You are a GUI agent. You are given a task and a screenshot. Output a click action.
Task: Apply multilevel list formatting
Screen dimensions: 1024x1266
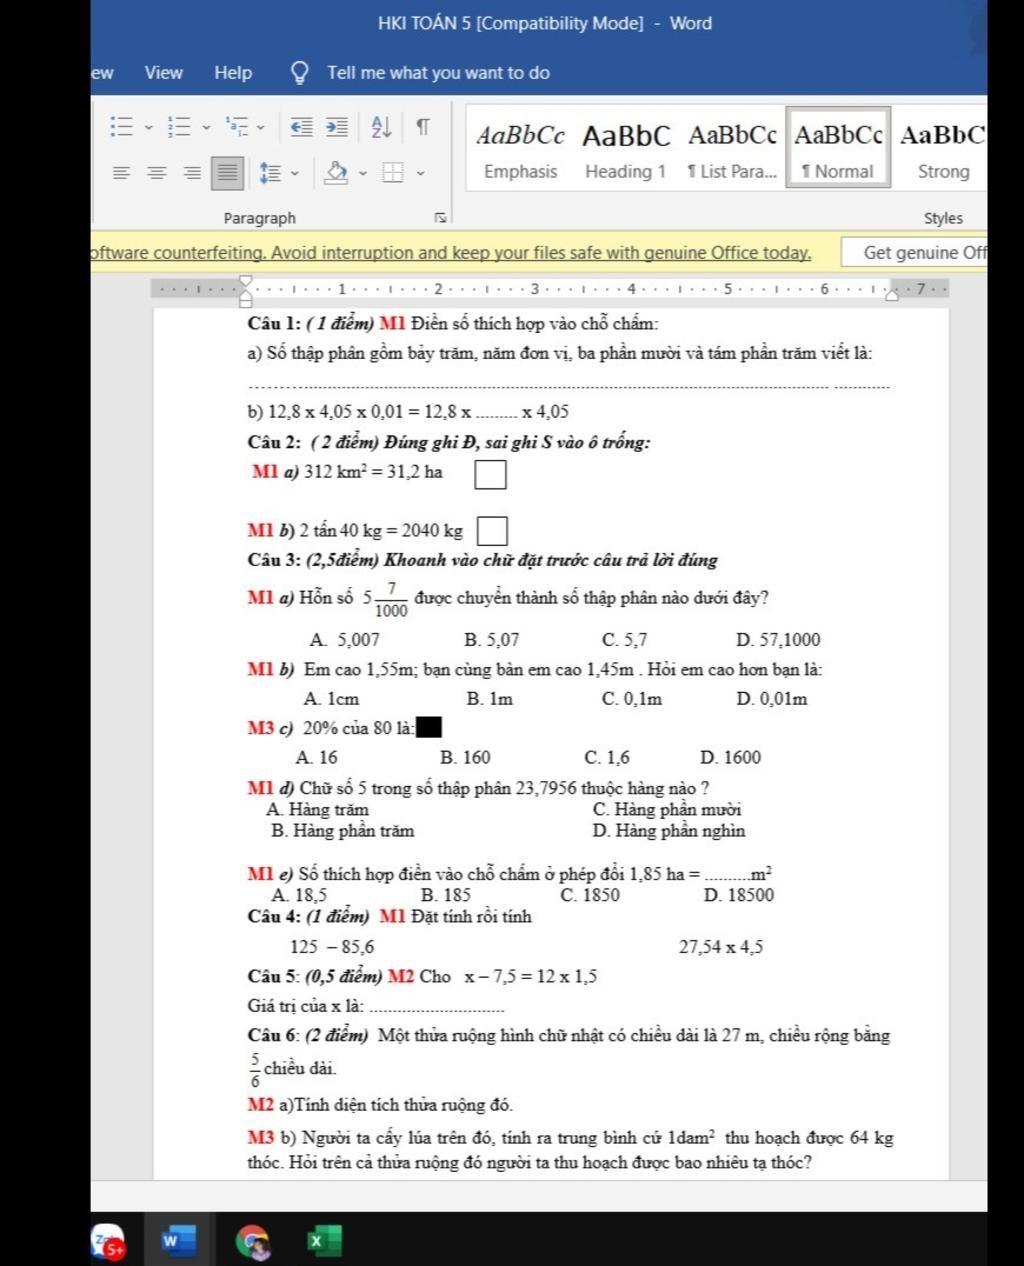(x=237, y=127)
